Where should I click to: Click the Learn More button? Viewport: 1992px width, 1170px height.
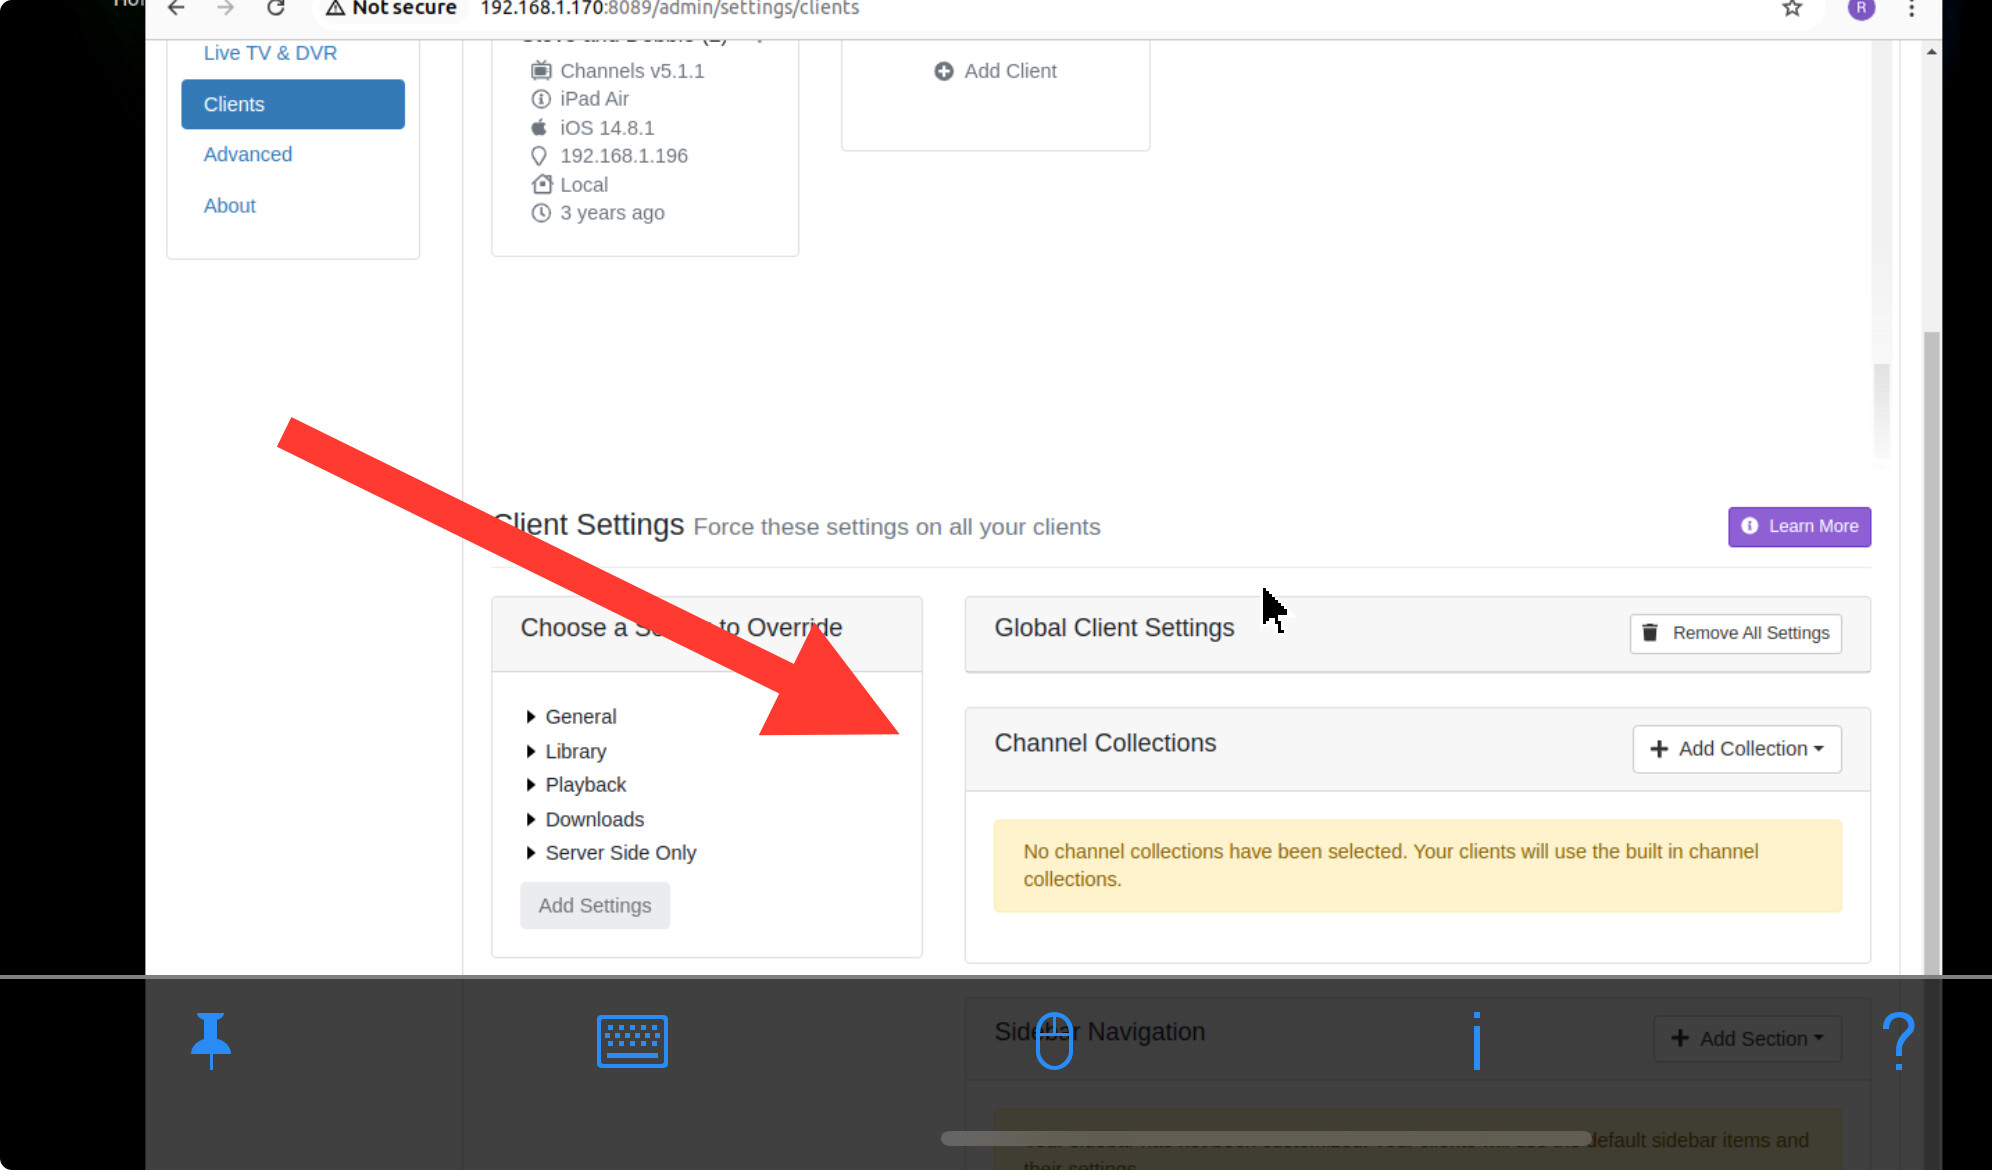[1799, 527]
